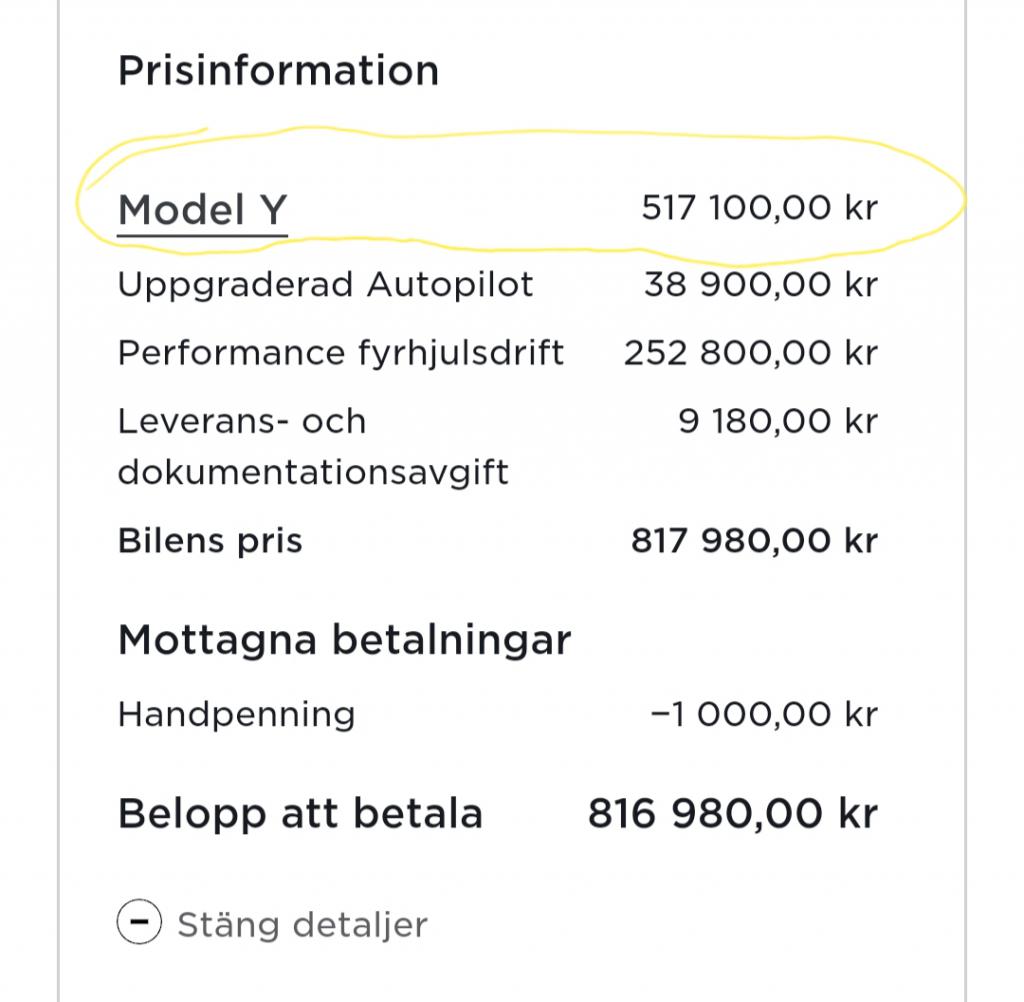This screenshot has height=1002, width=1024.
Task: Click the 816 980,00 kr amount due
Action: click(x=733, y=814)
